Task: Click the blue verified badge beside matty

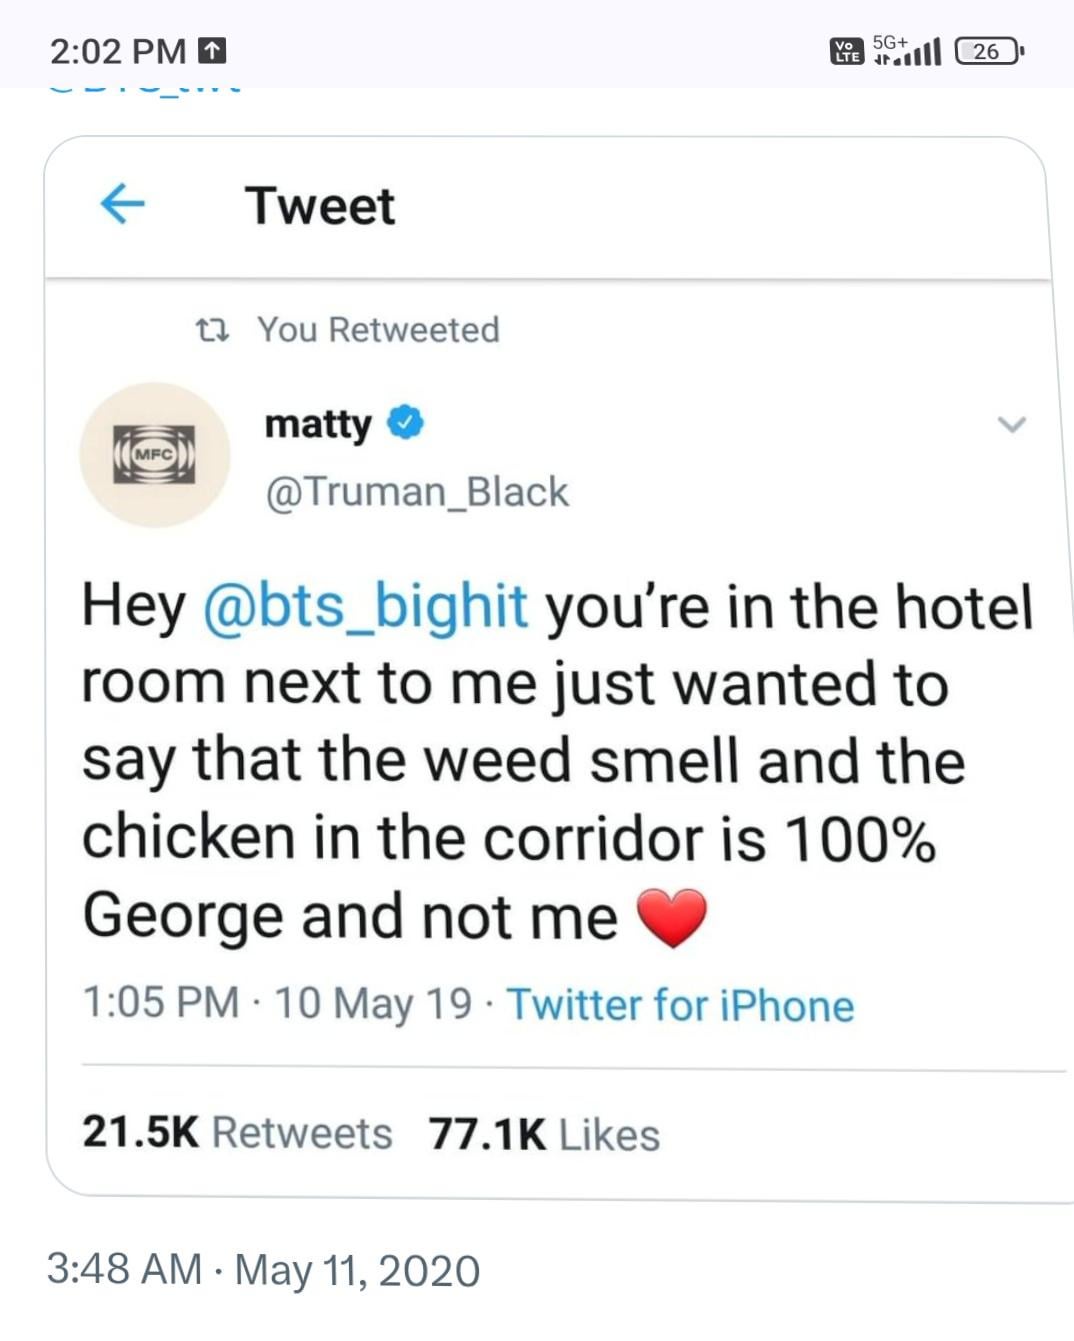Action: 405,423
